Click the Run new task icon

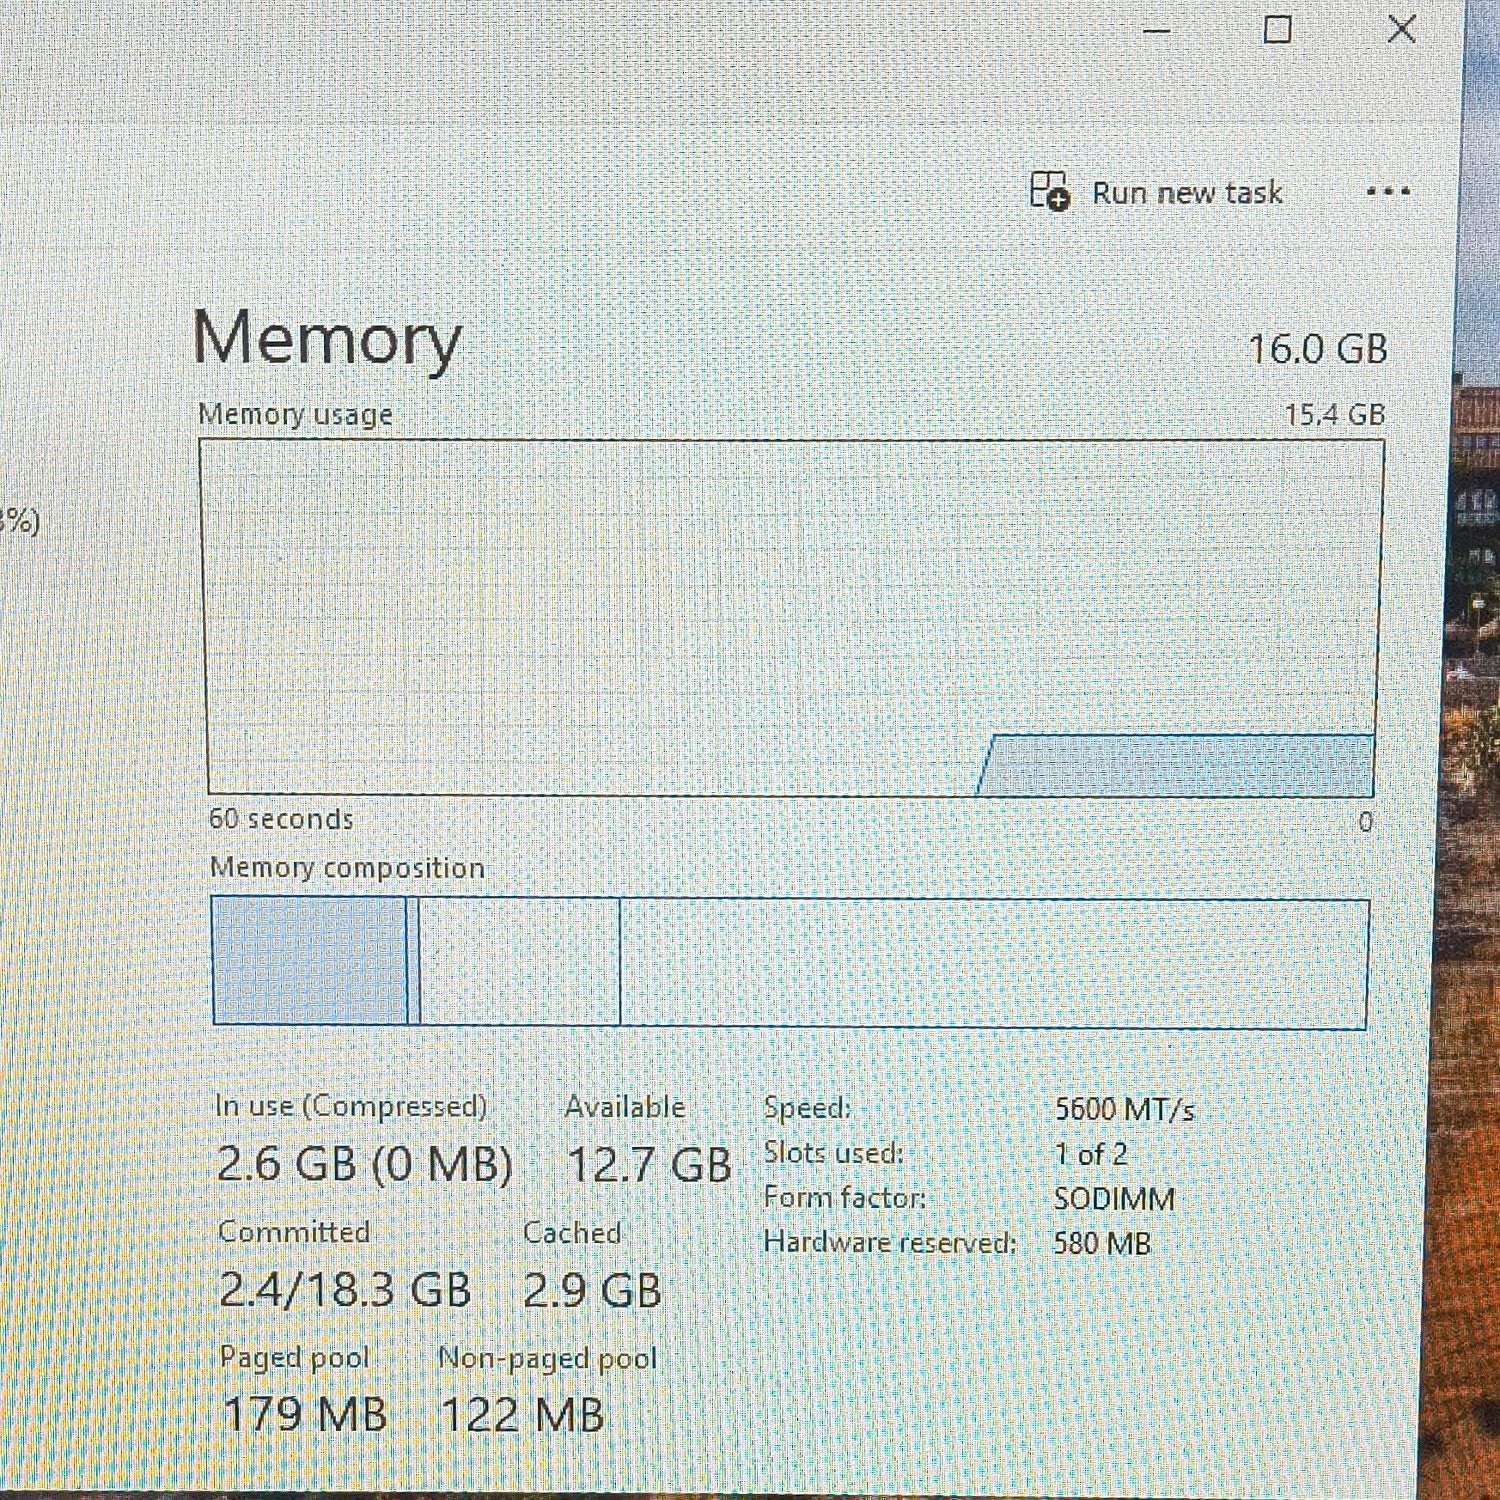click(x=1049, y=191)
